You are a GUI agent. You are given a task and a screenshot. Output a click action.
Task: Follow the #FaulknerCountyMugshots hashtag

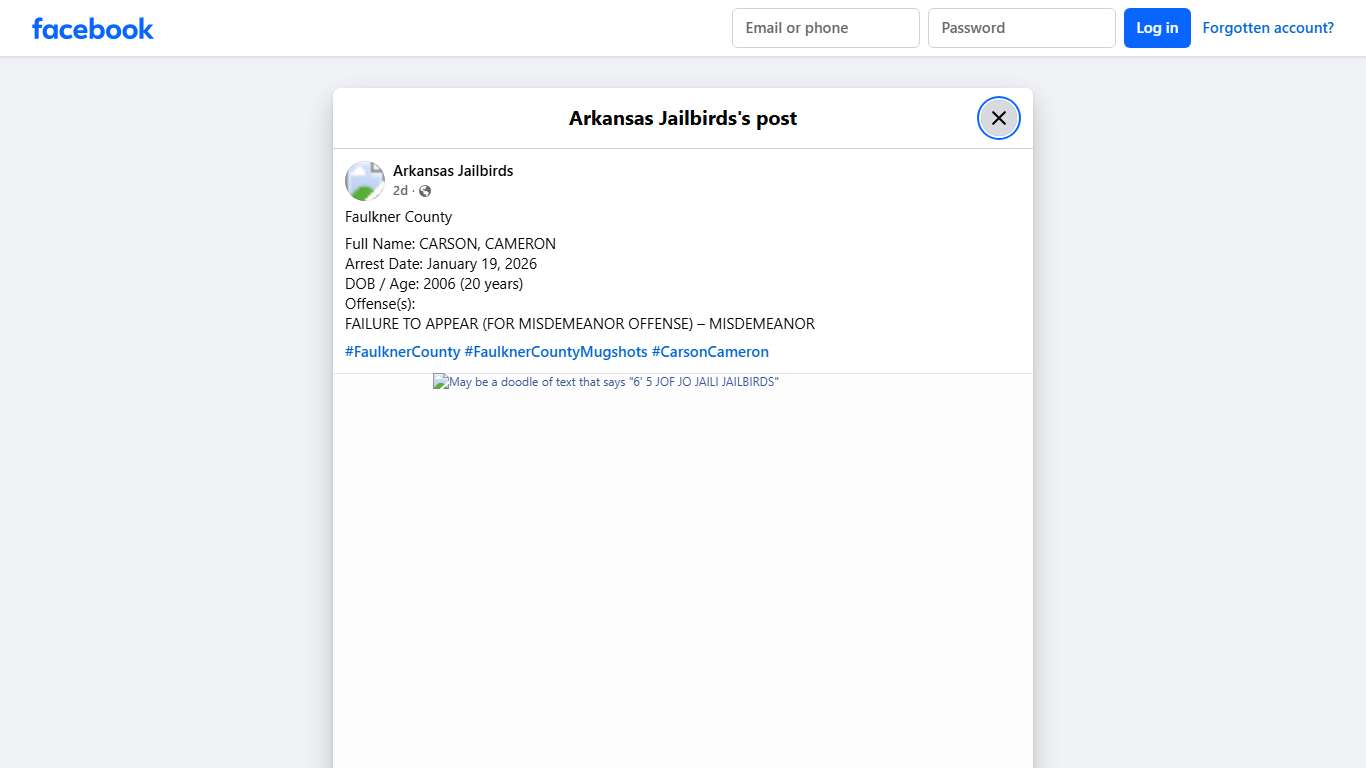point(555,352)
